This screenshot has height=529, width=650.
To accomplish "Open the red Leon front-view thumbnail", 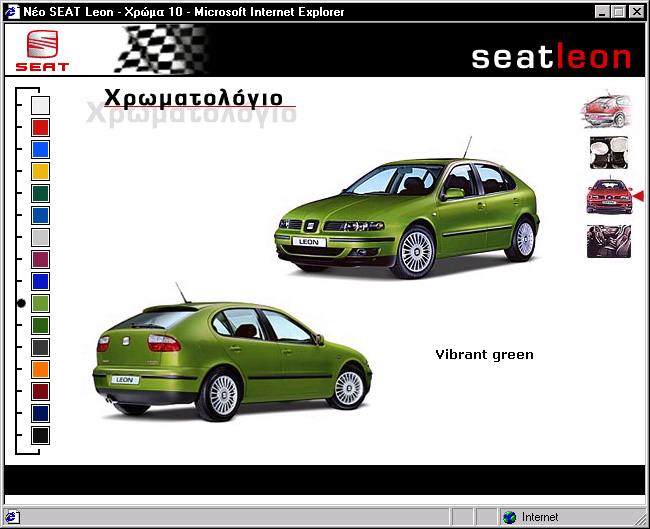I will tap(609, 196).
